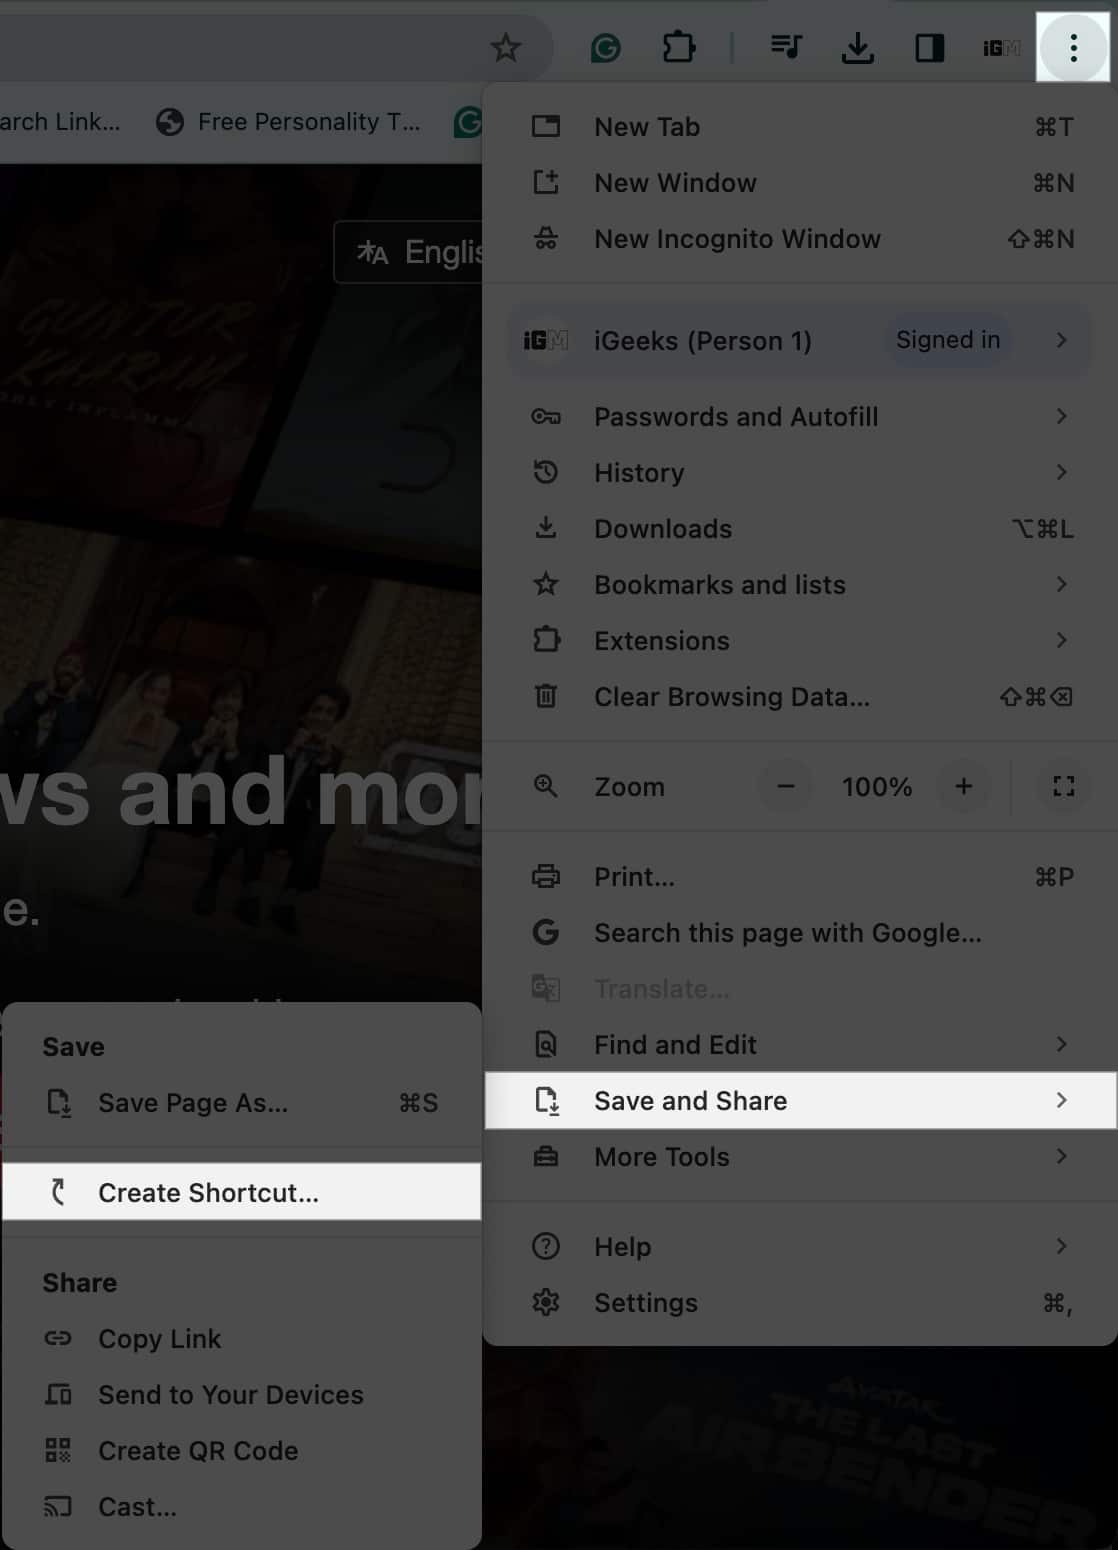This screenshot has width=1118, height=1550.
Task: Choose Save Page As... in submenu
Action: click(241, 1103)
